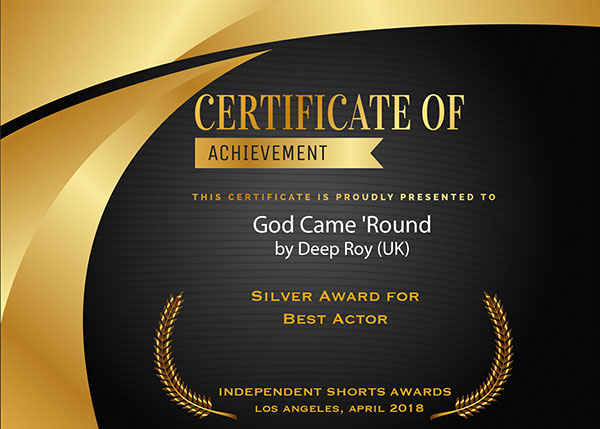Click the 'CERTIFICATE OF' gold heading
600x429 pixels.
pos(329,113)
